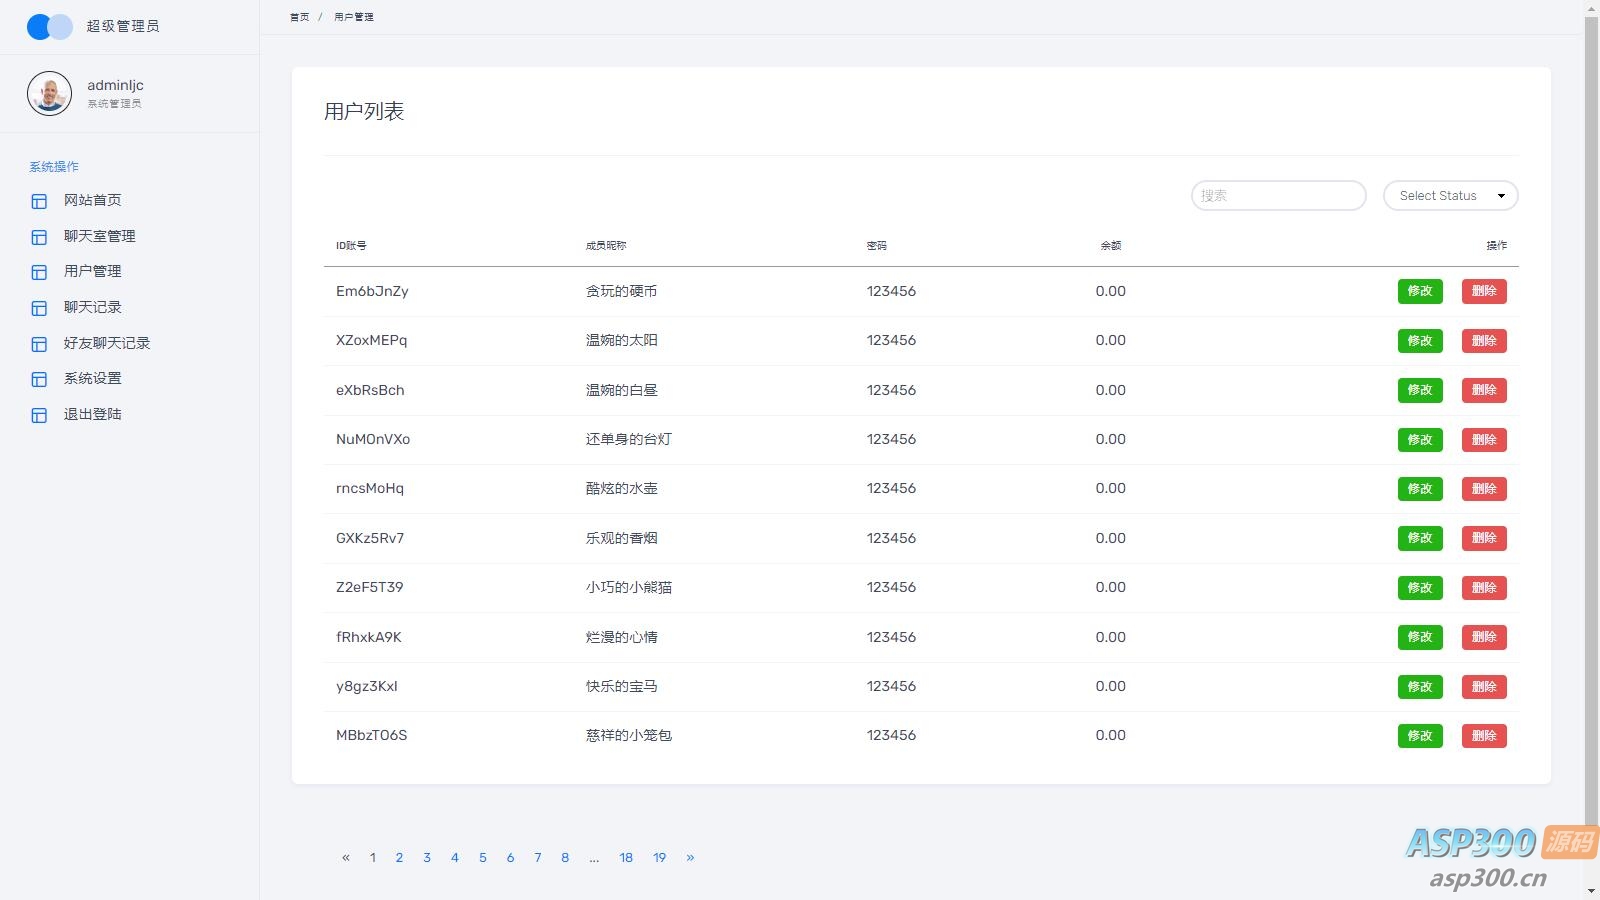The width and height of the screenshot is (1600, 900).
Task: Click the adminljc profile avatar
Action: click(49, 94)
